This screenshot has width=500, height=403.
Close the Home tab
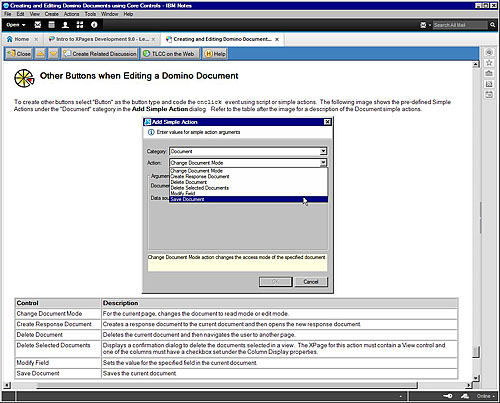coord(36,39)
